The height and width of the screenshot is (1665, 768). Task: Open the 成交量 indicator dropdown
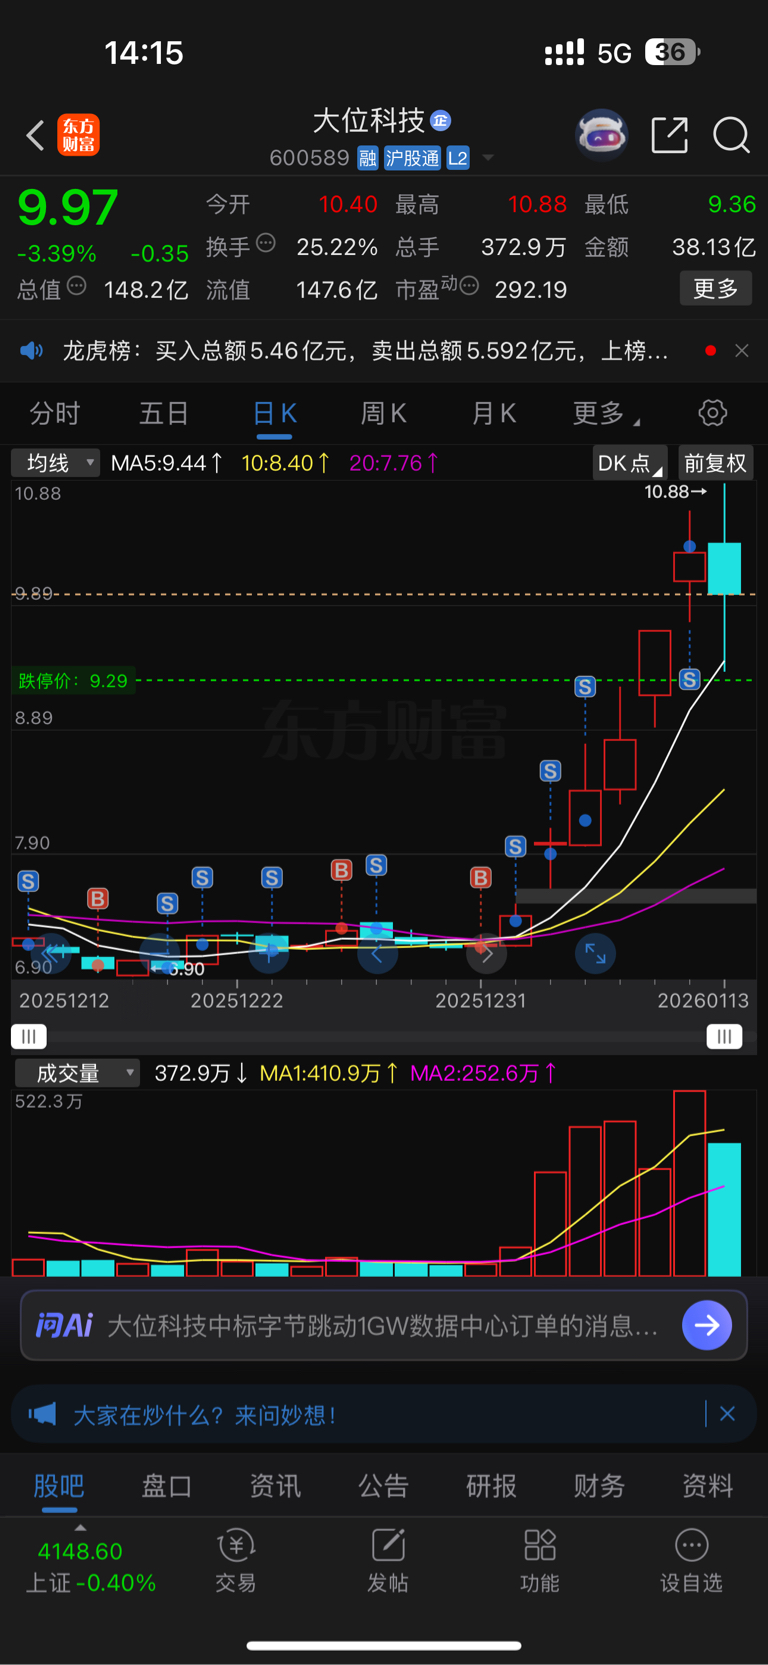tap(77, 1073)
